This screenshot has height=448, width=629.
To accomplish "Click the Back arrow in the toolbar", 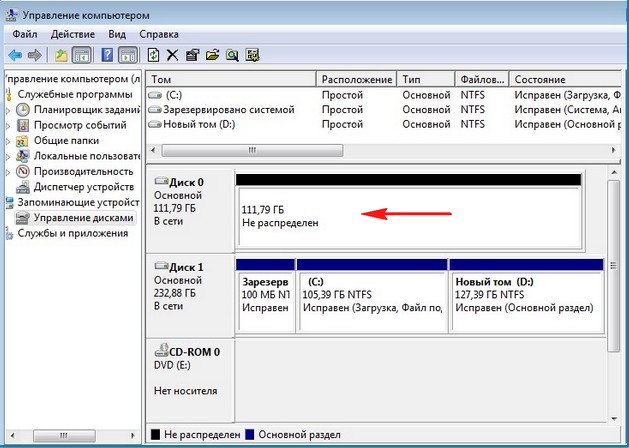I will 15,54.
